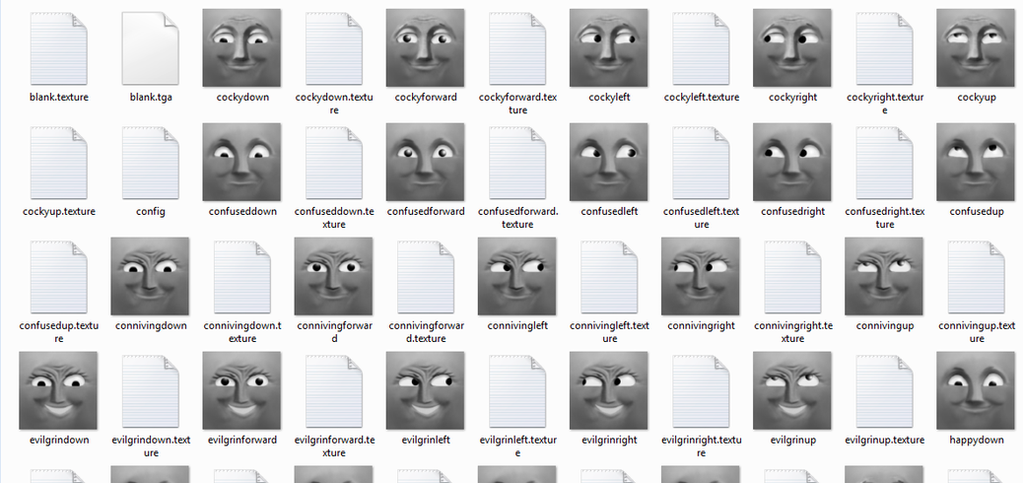1023x483 pixels.
Task: Select the connivingdown.texture document icon
Action: click(x=242, y=277)
